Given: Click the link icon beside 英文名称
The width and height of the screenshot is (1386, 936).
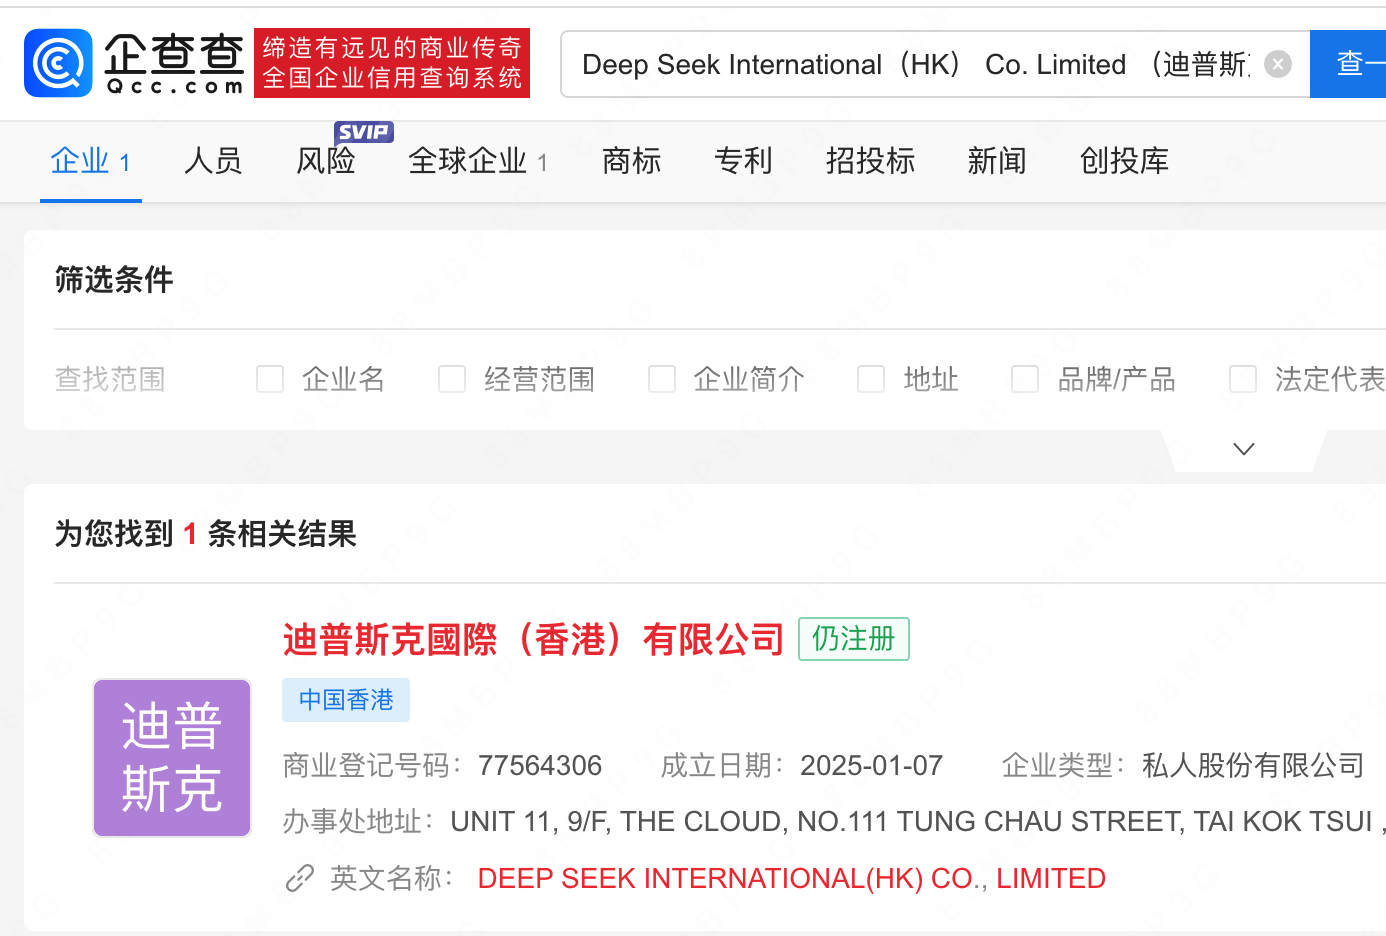Looking at the screenshot, I should [x=300, y=878].
